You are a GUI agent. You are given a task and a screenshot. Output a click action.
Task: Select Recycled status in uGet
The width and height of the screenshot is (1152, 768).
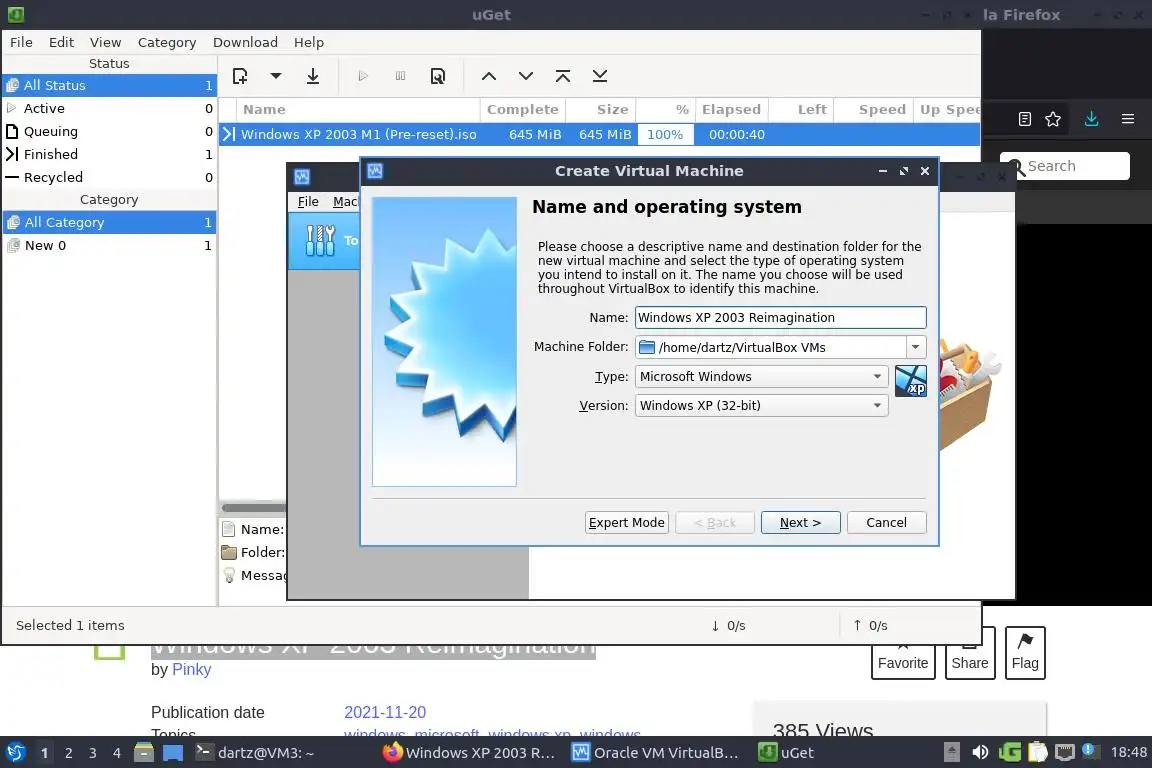(x=109, y=177)
